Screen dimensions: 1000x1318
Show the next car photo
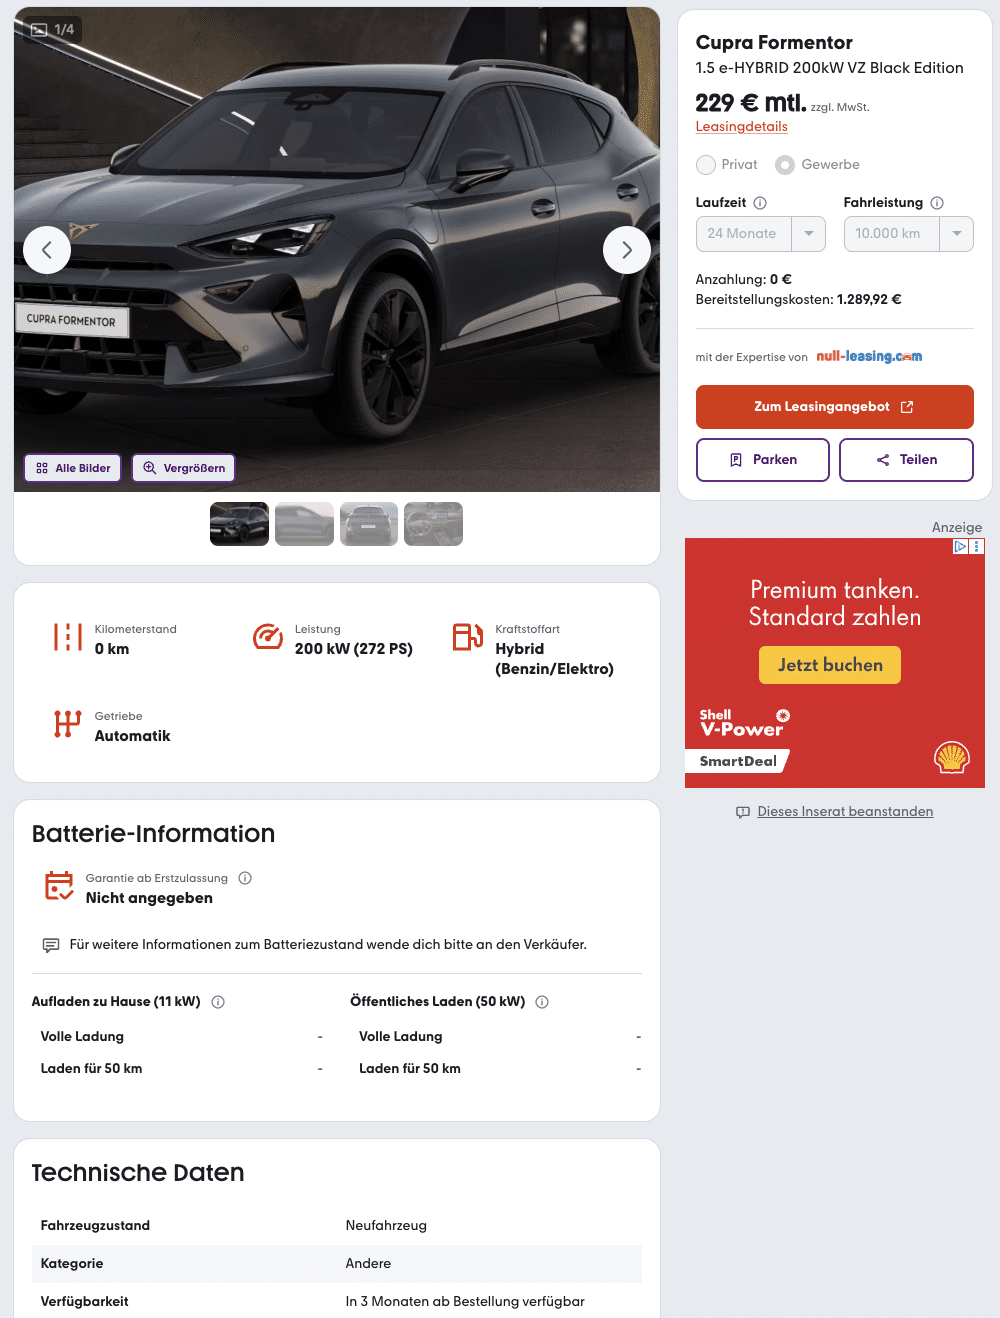627,250
